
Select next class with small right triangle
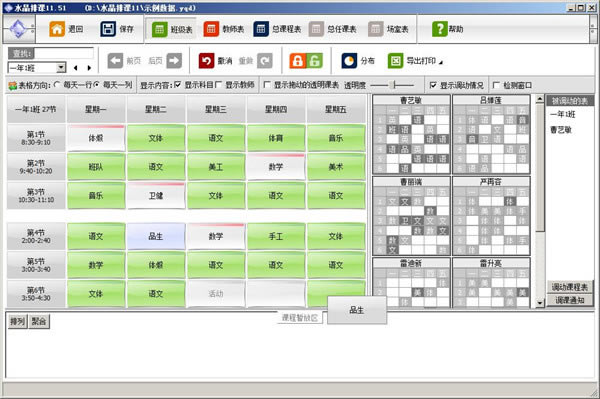coord(89,68)
